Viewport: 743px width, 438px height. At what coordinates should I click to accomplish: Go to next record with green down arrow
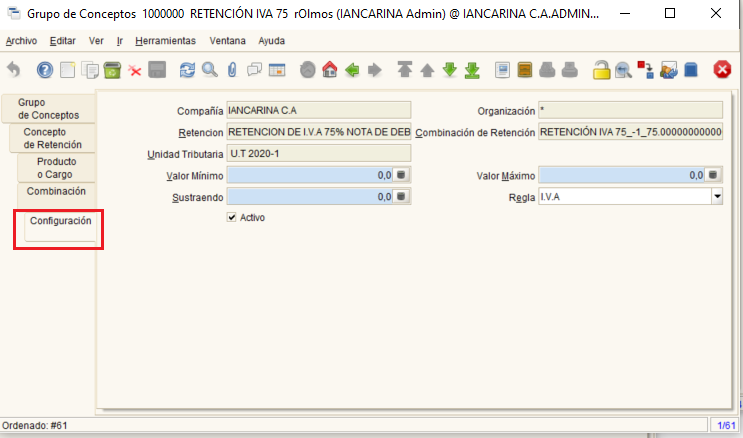click(x=449, y=70)
